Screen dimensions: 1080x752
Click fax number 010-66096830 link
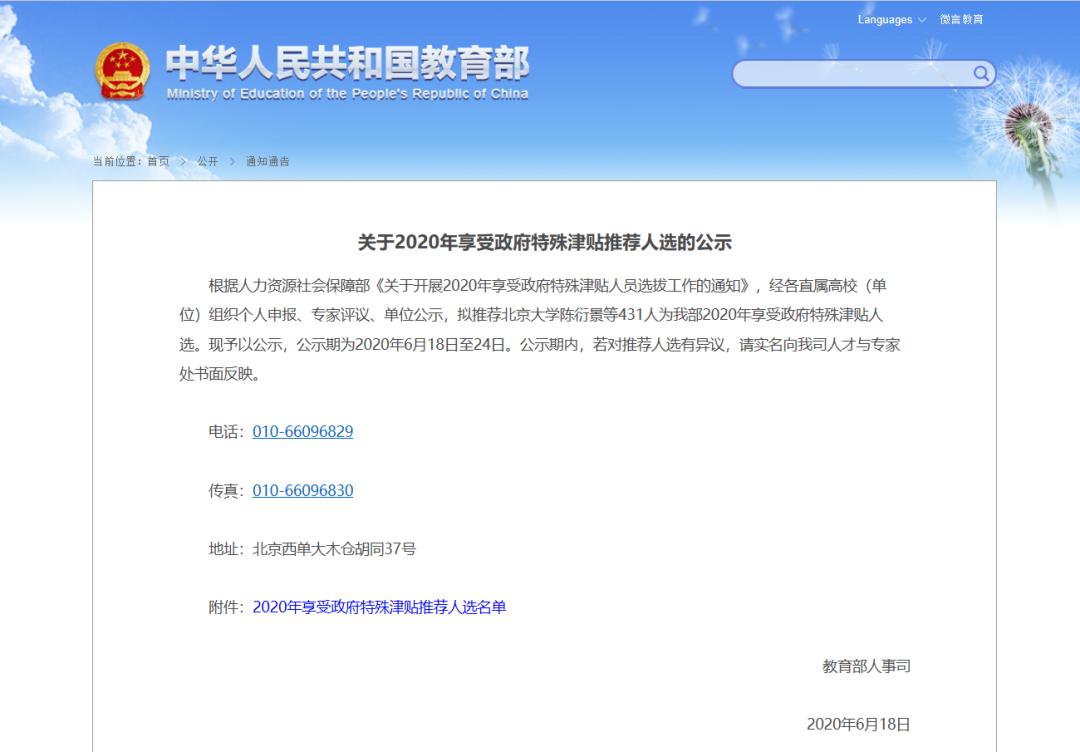click(x=302, y=490)
